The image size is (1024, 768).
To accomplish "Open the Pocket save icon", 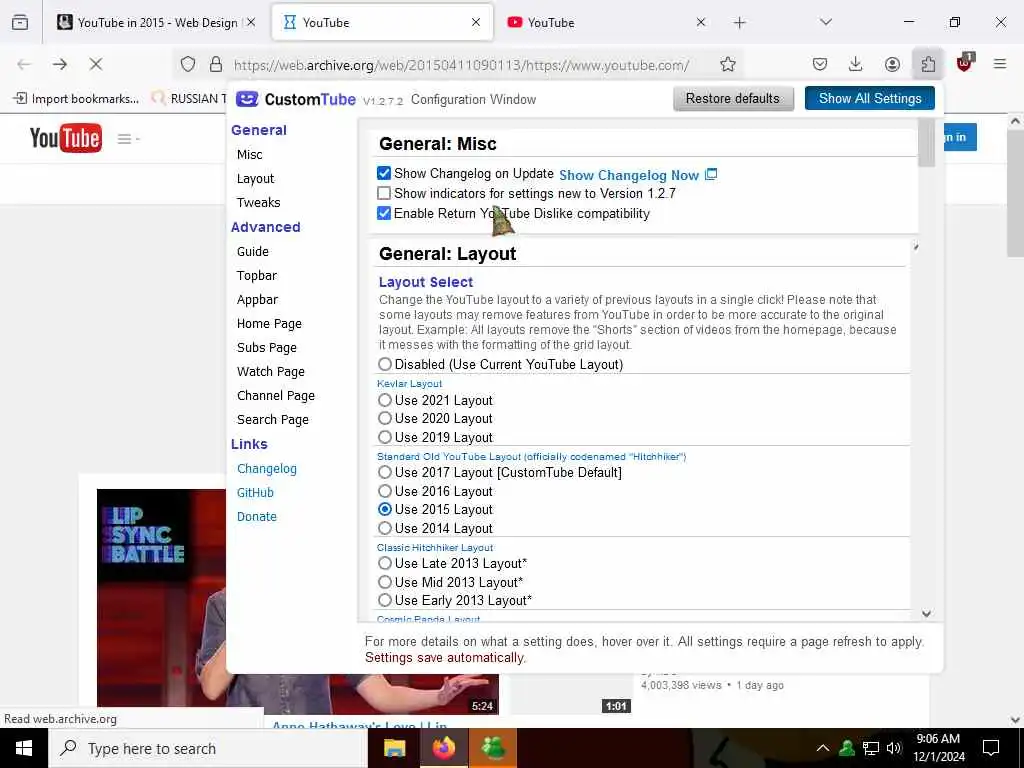I will [x=820, y=64].
